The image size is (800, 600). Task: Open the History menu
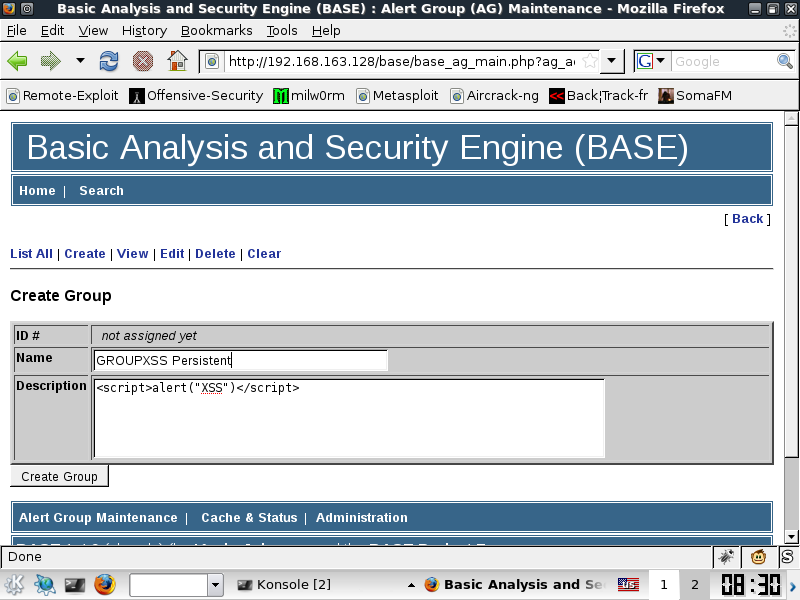144,31
